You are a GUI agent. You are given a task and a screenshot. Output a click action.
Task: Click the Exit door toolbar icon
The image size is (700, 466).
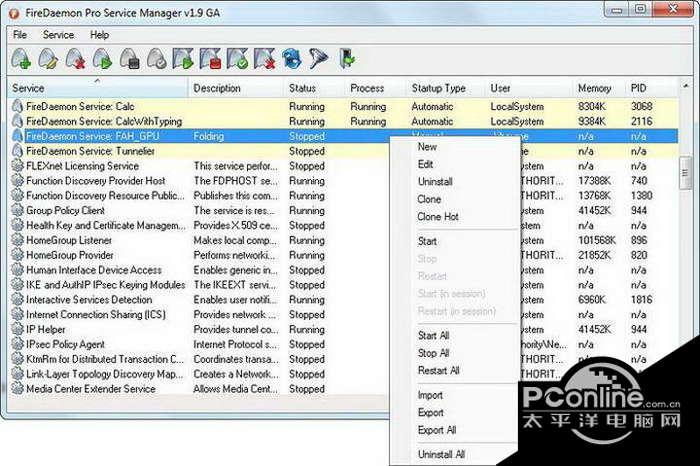click(346, 59)
